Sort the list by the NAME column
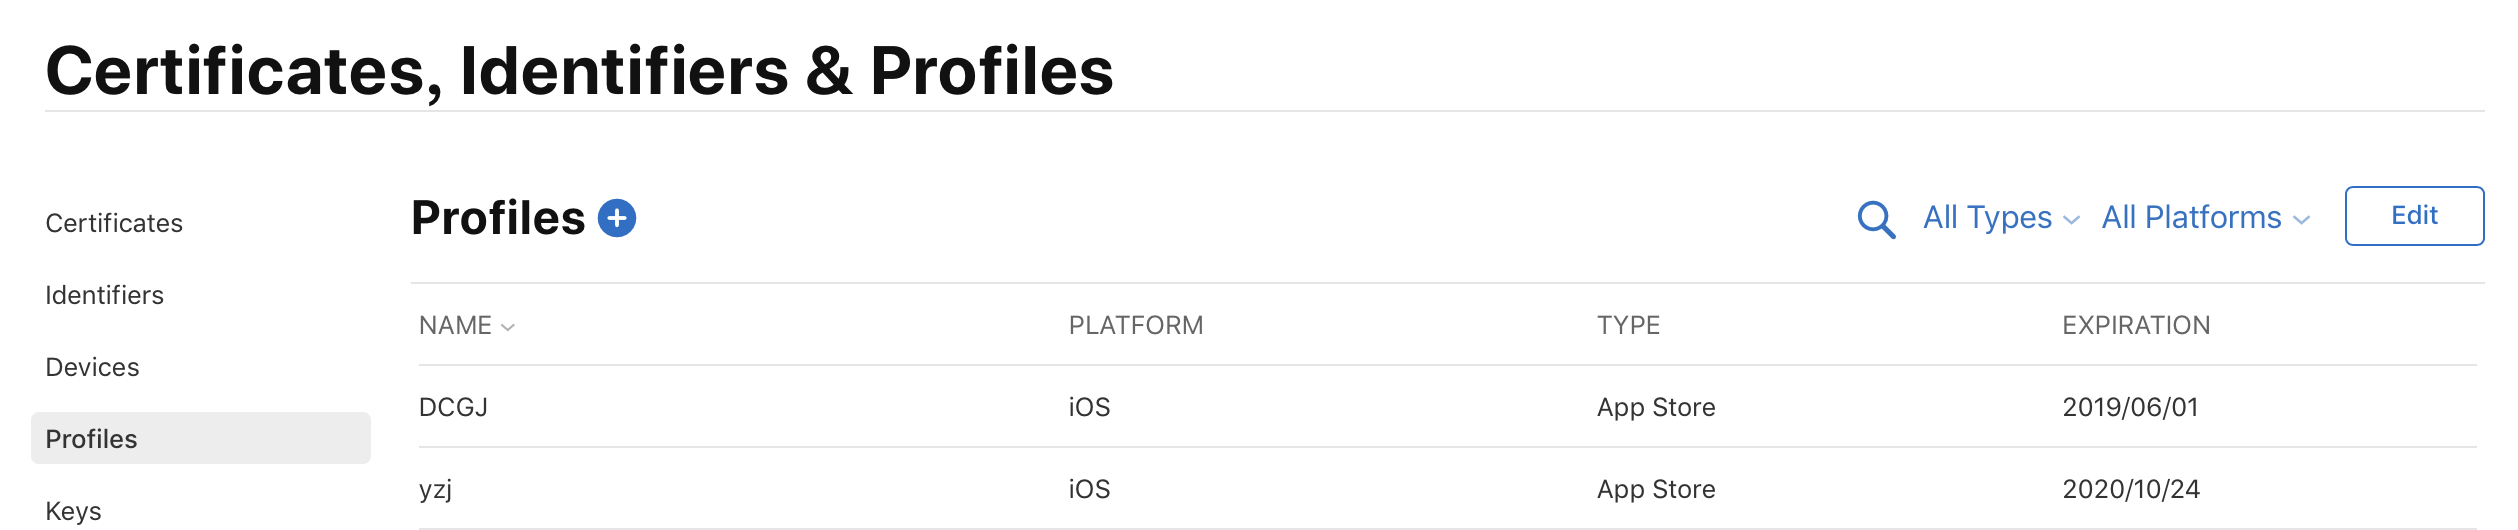 click(466, 326)
